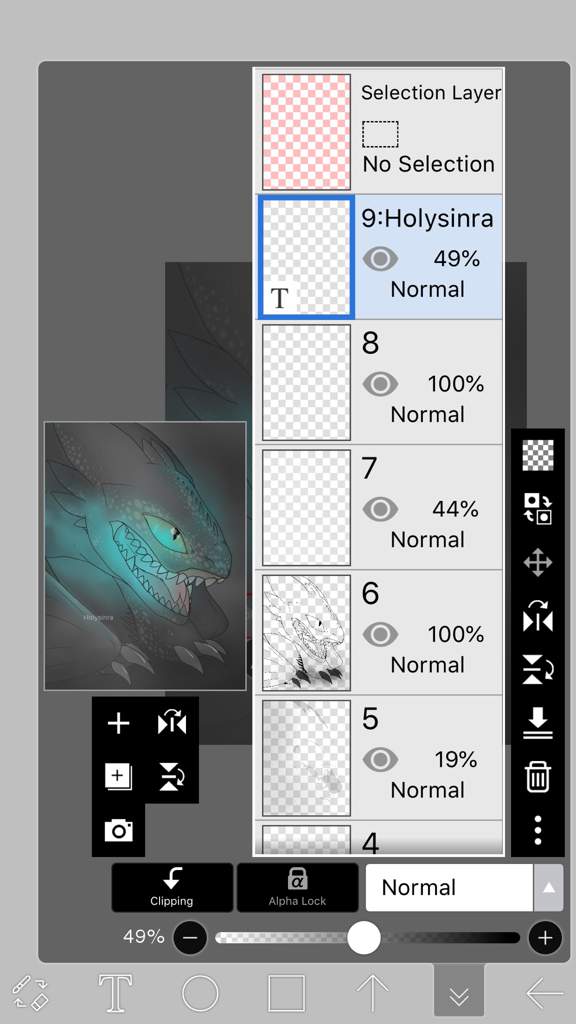Select the layer move transform icon

tap(537, 562)
